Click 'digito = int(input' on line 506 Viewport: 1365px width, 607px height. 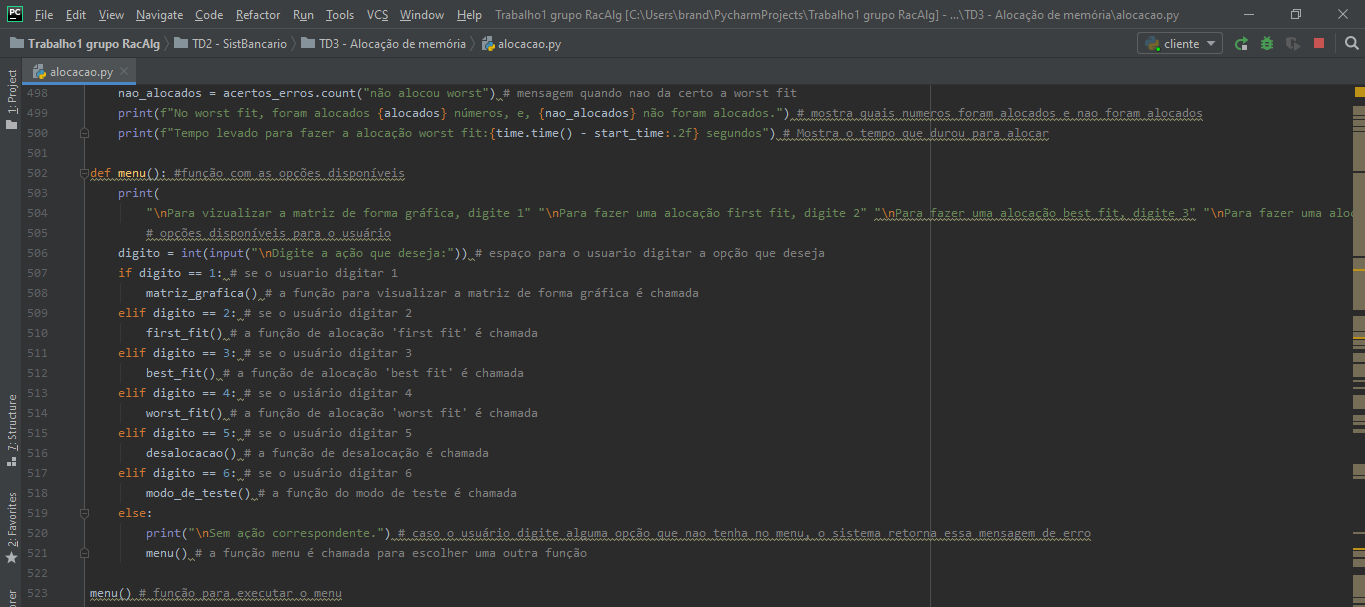[x=181, y=253]
